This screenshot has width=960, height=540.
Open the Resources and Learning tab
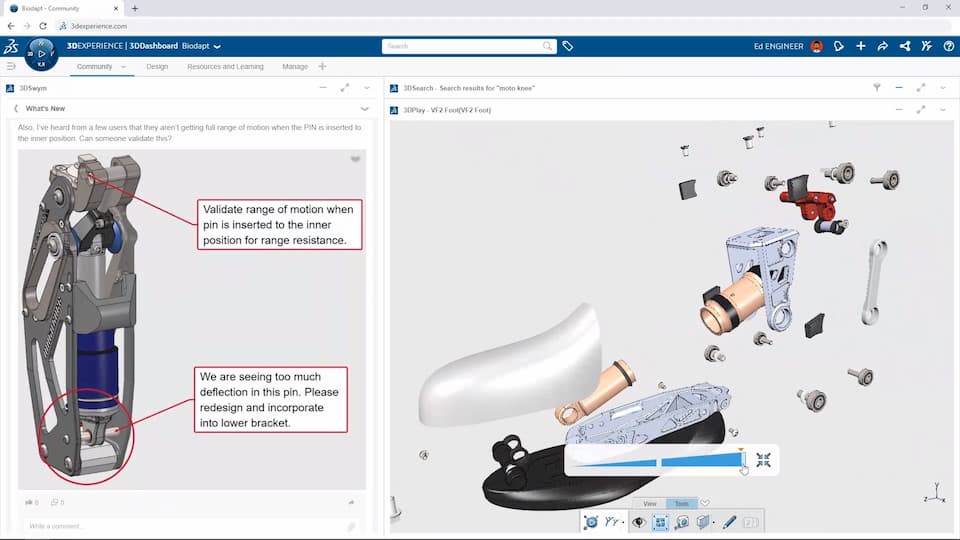point(225,67)
